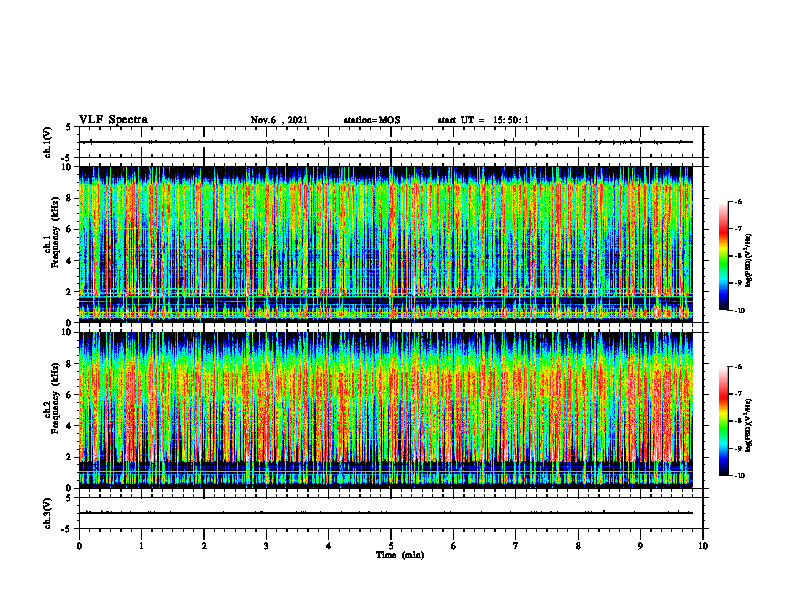The image size is (792, 612).
Task: Click time axis tick label "9"
Action: click(x=640, y=546)
